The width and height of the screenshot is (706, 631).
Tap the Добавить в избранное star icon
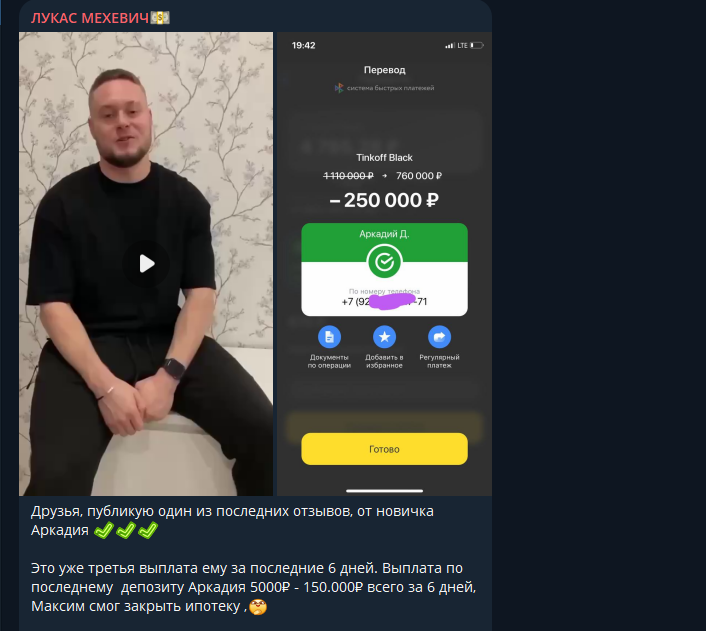click(384, 337)
